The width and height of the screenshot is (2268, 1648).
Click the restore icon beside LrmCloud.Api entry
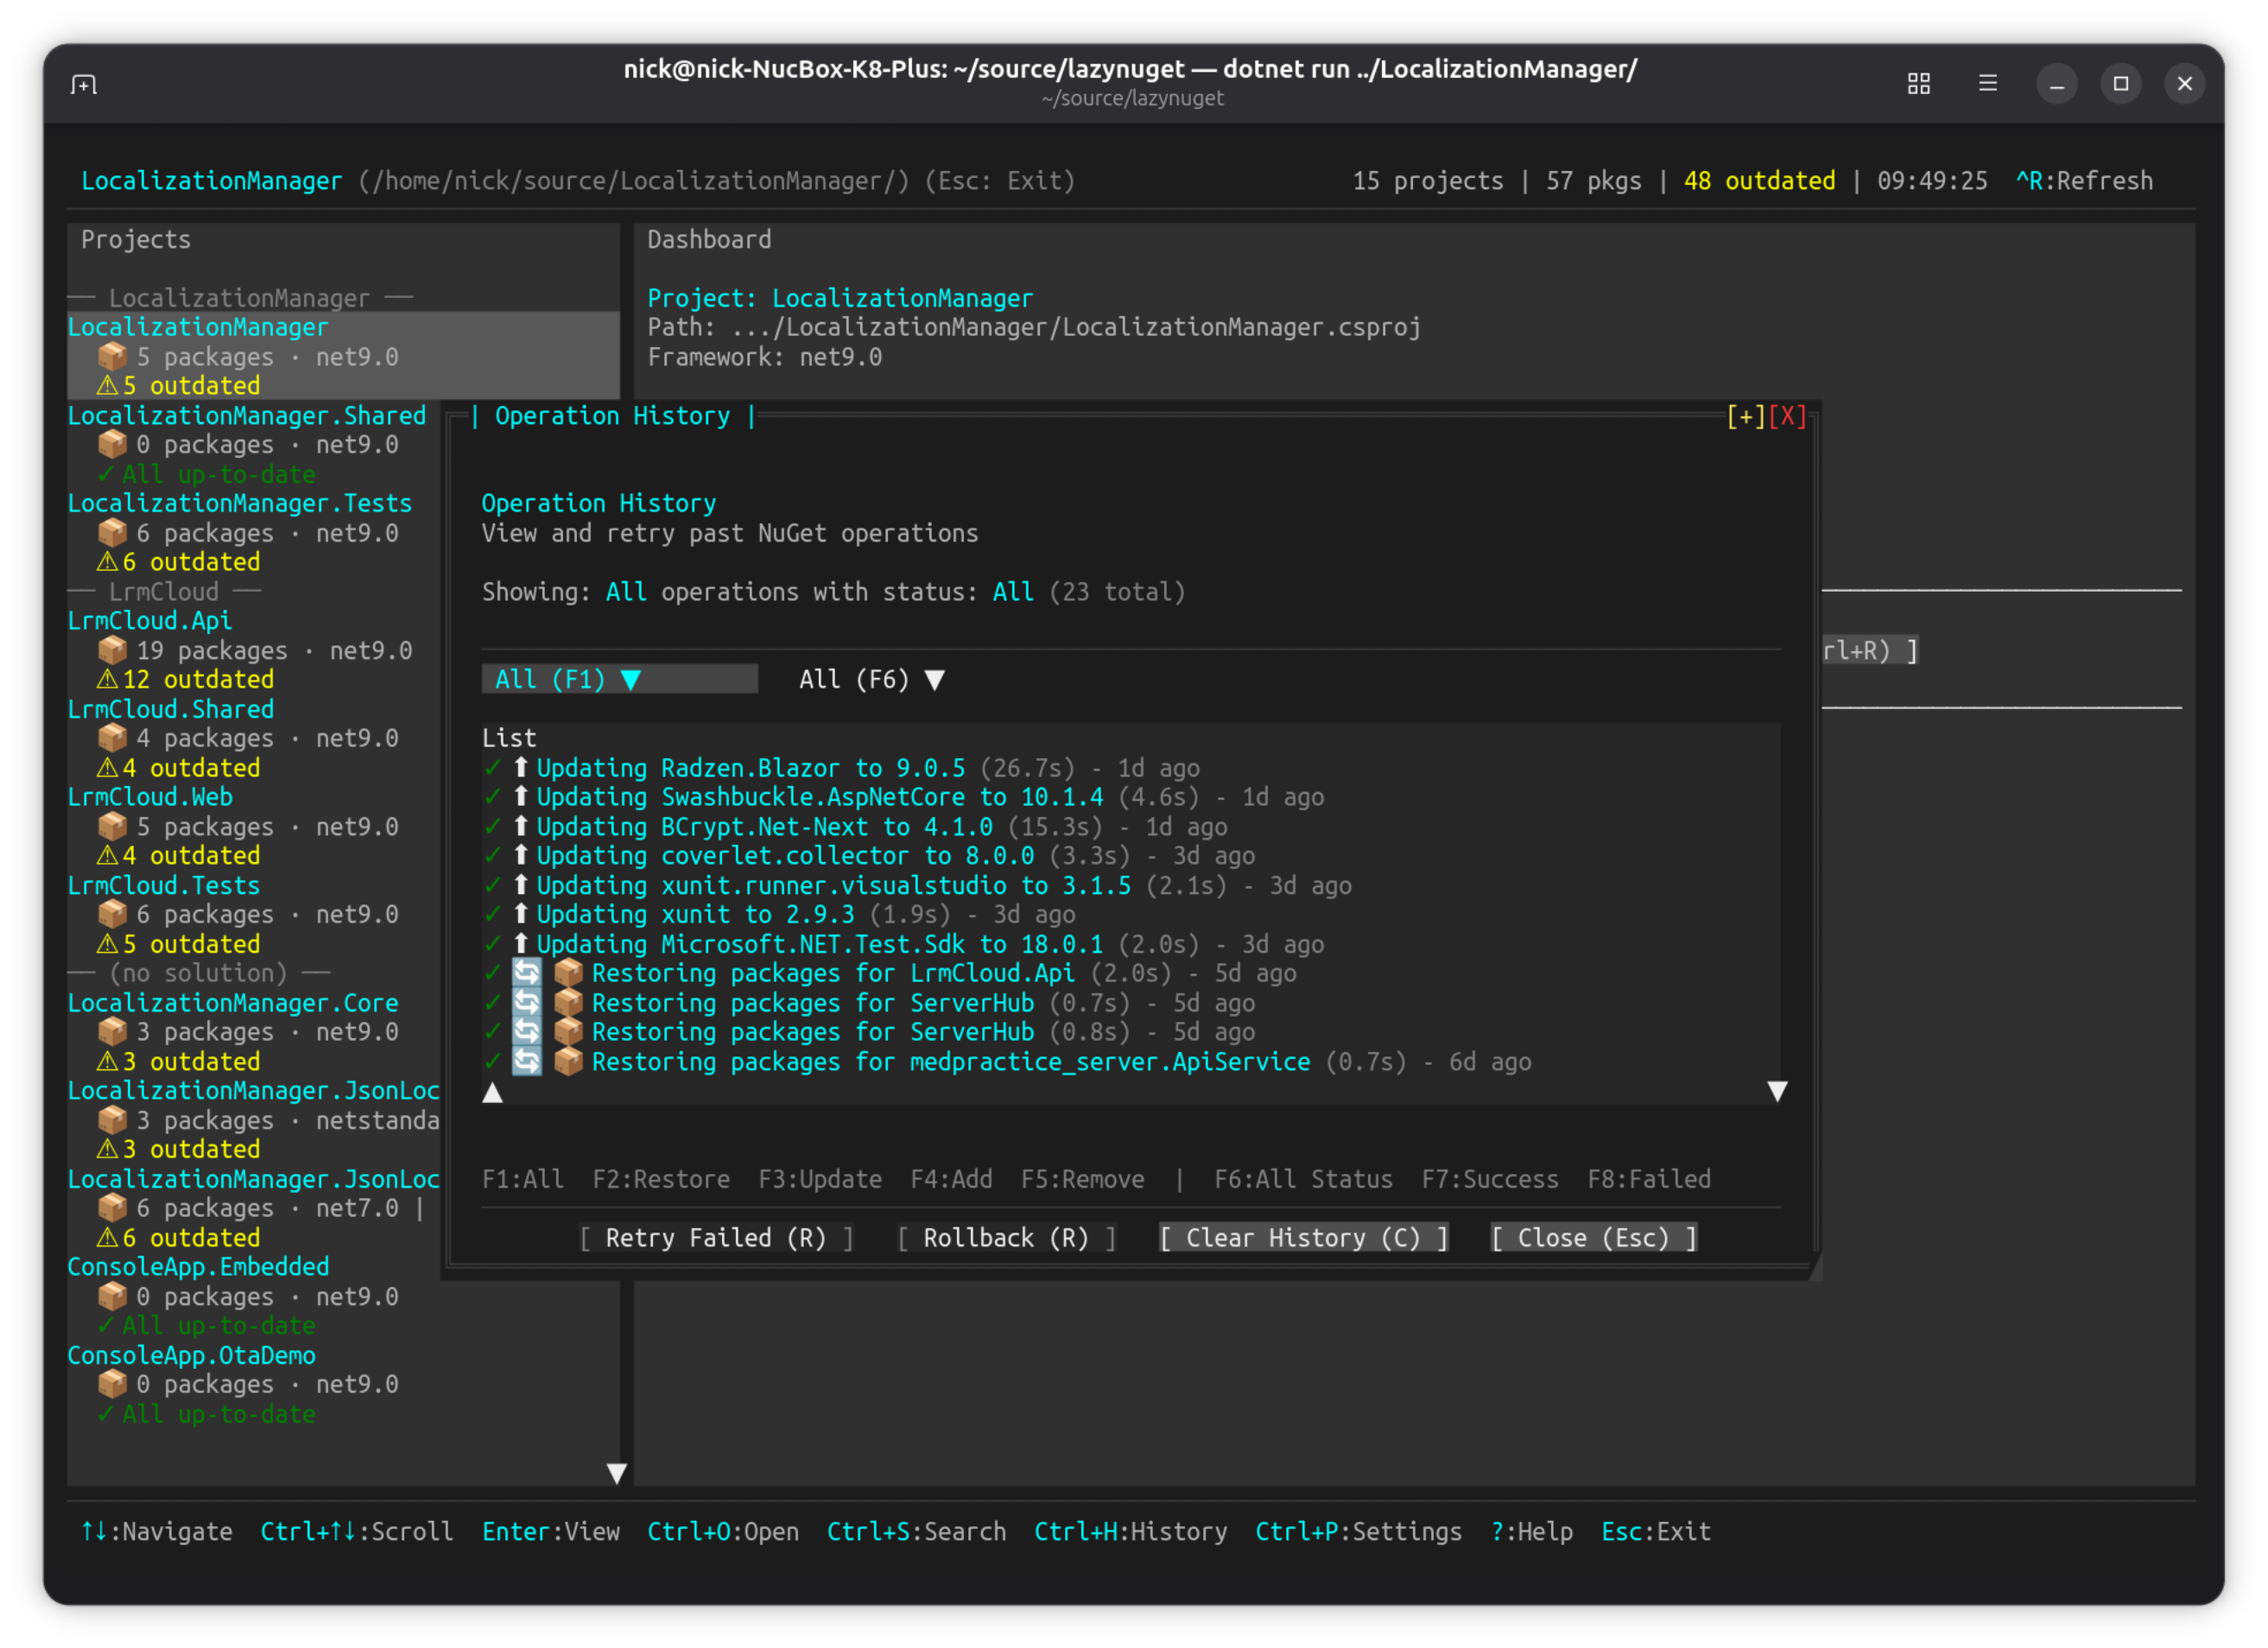[527, 973]
